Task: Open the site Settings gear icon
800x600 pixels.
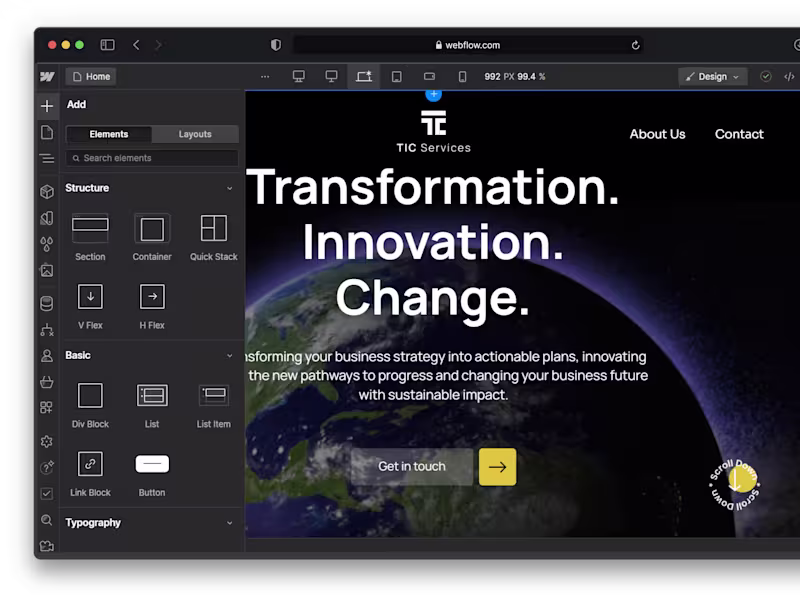Action: pos(47,441)
